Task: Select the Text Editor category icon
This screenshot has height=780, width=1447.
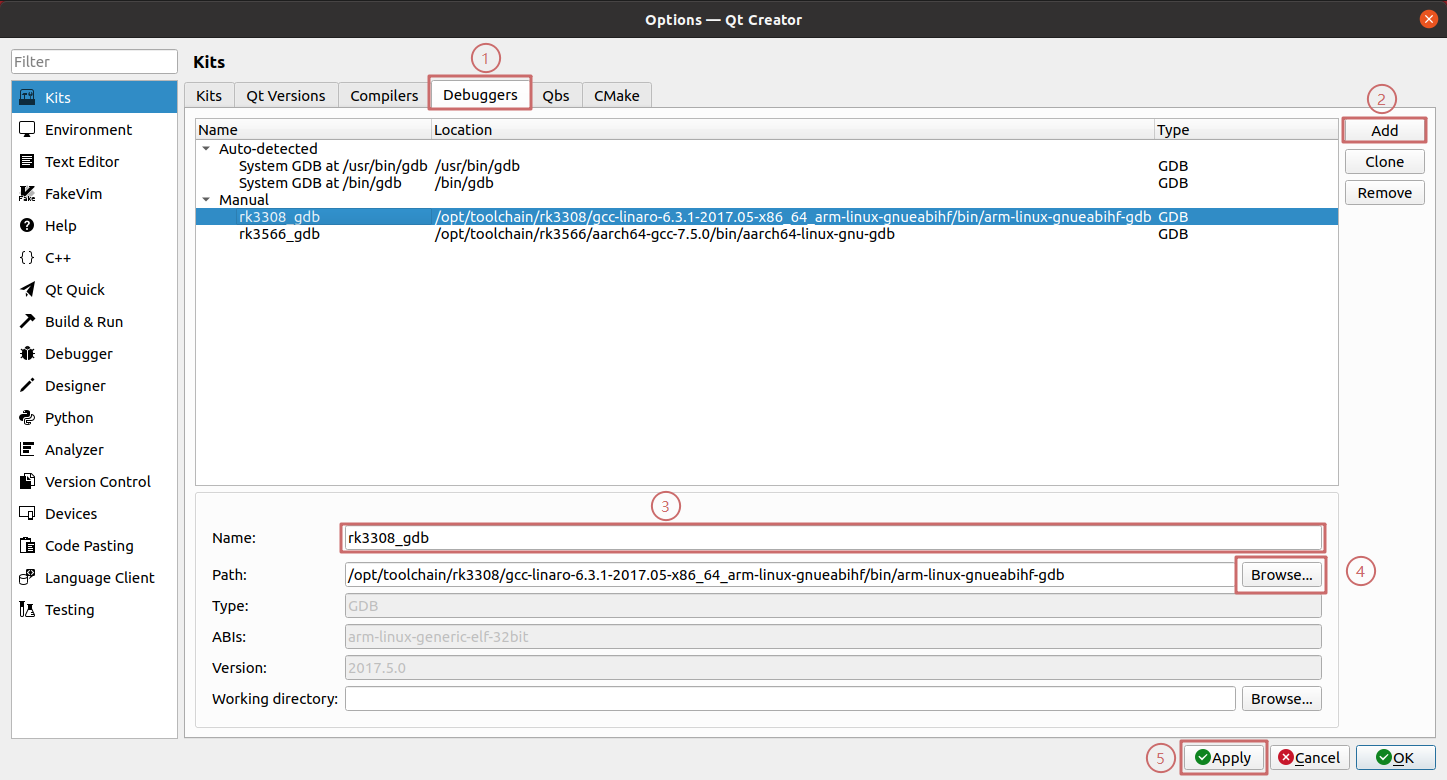Action: [27, 162]
